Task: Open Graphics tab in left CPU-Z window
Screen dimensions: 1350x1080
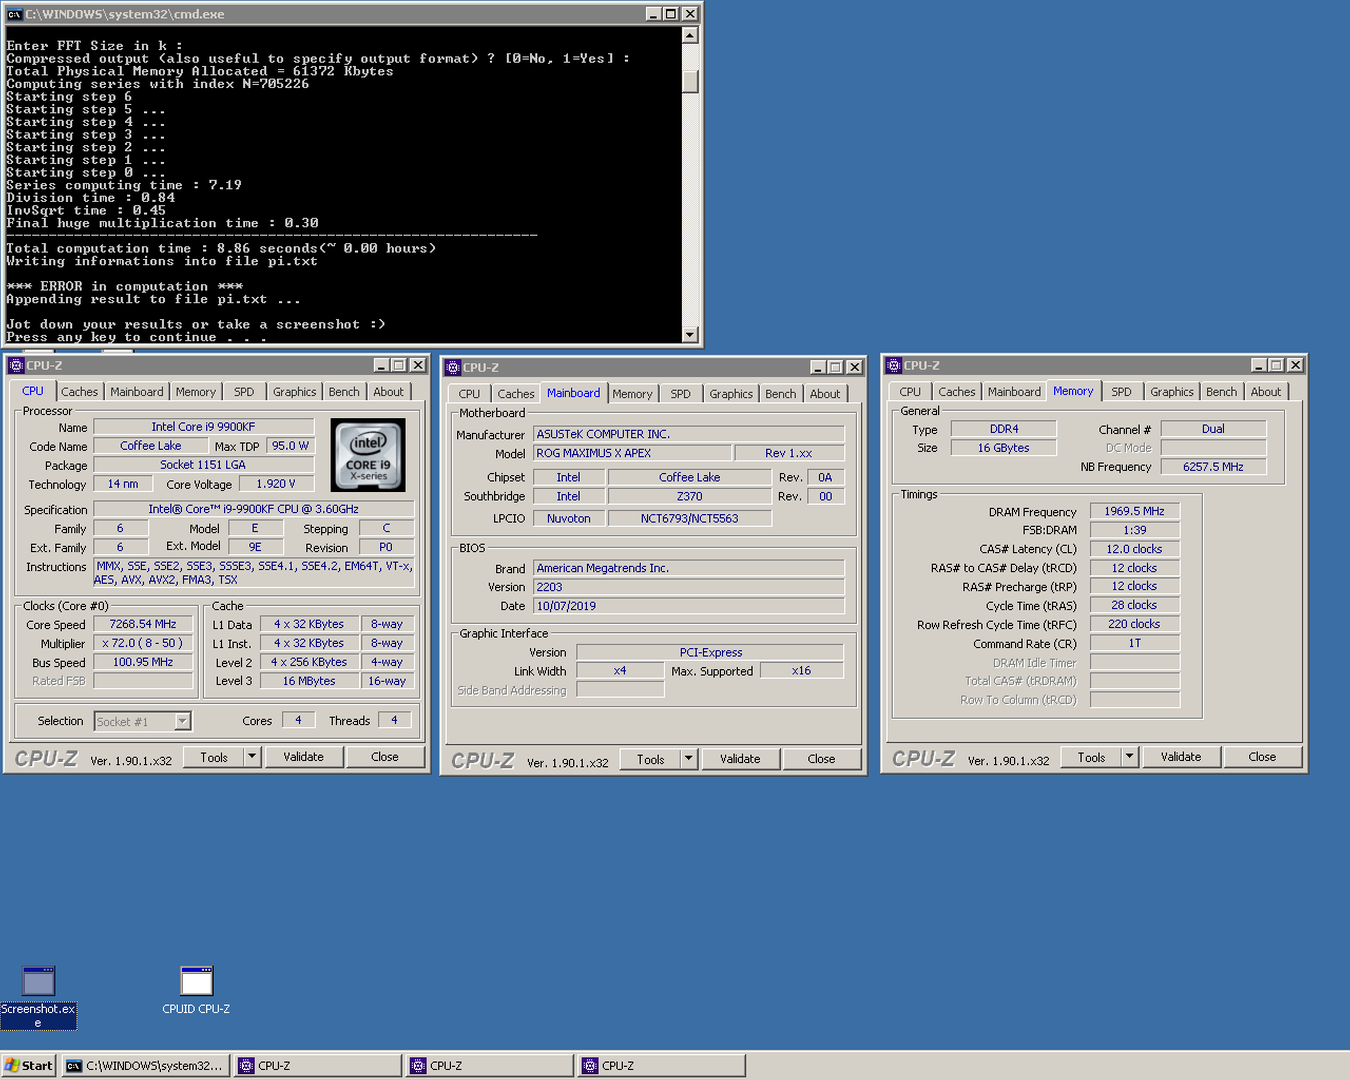Action: [295, 392]
